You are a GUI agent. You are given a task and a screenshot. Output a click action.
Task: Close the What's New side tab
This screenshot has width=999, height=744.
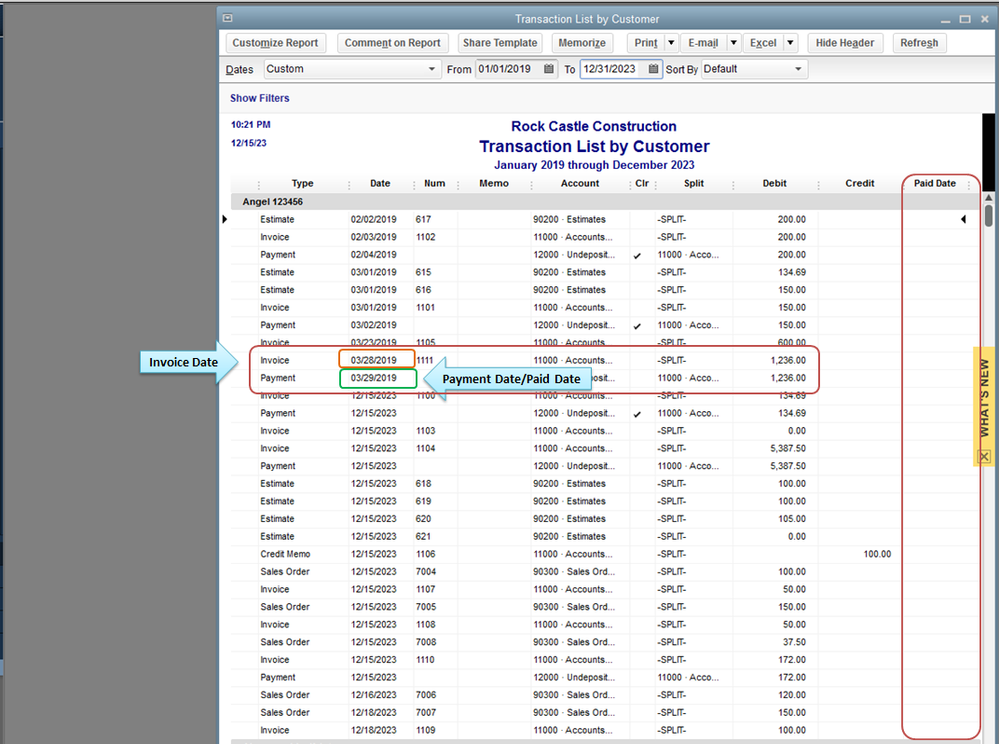click(984, 456)
